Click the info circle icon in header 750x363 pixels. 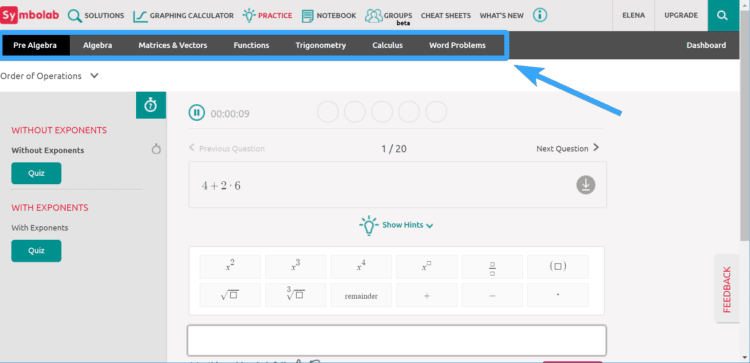540,15
